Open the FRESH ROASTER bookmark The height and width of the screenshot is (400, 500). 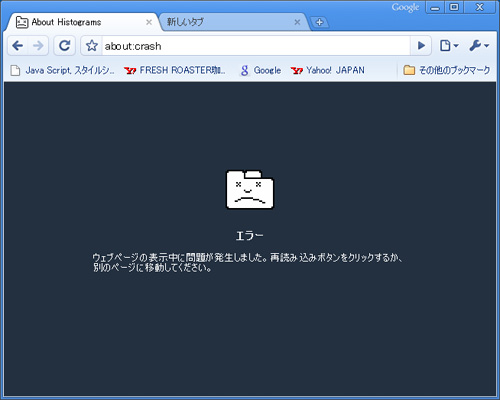(175, 70)
